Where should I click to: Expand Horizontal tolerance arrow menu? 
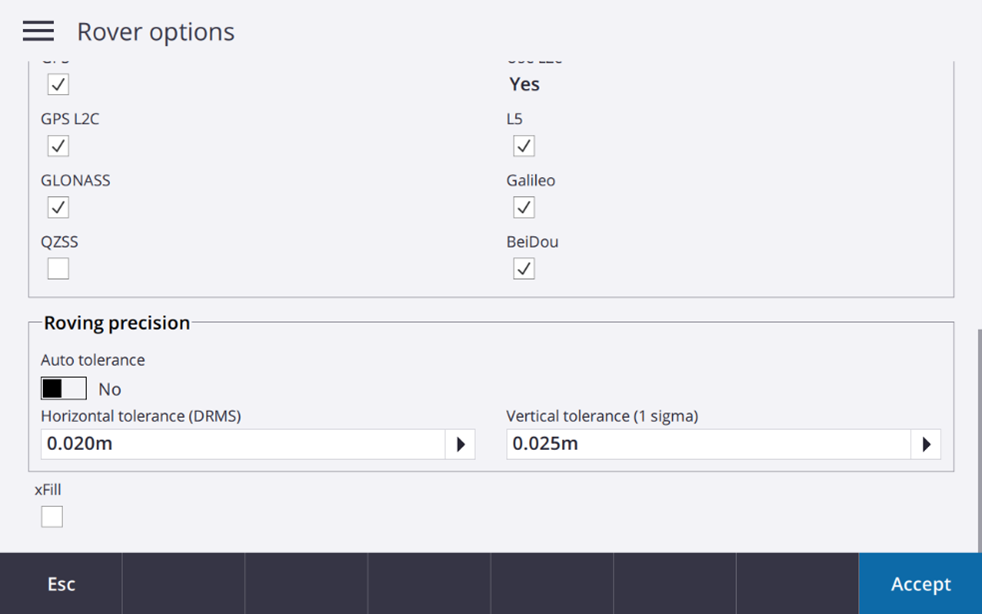[460, 444]
